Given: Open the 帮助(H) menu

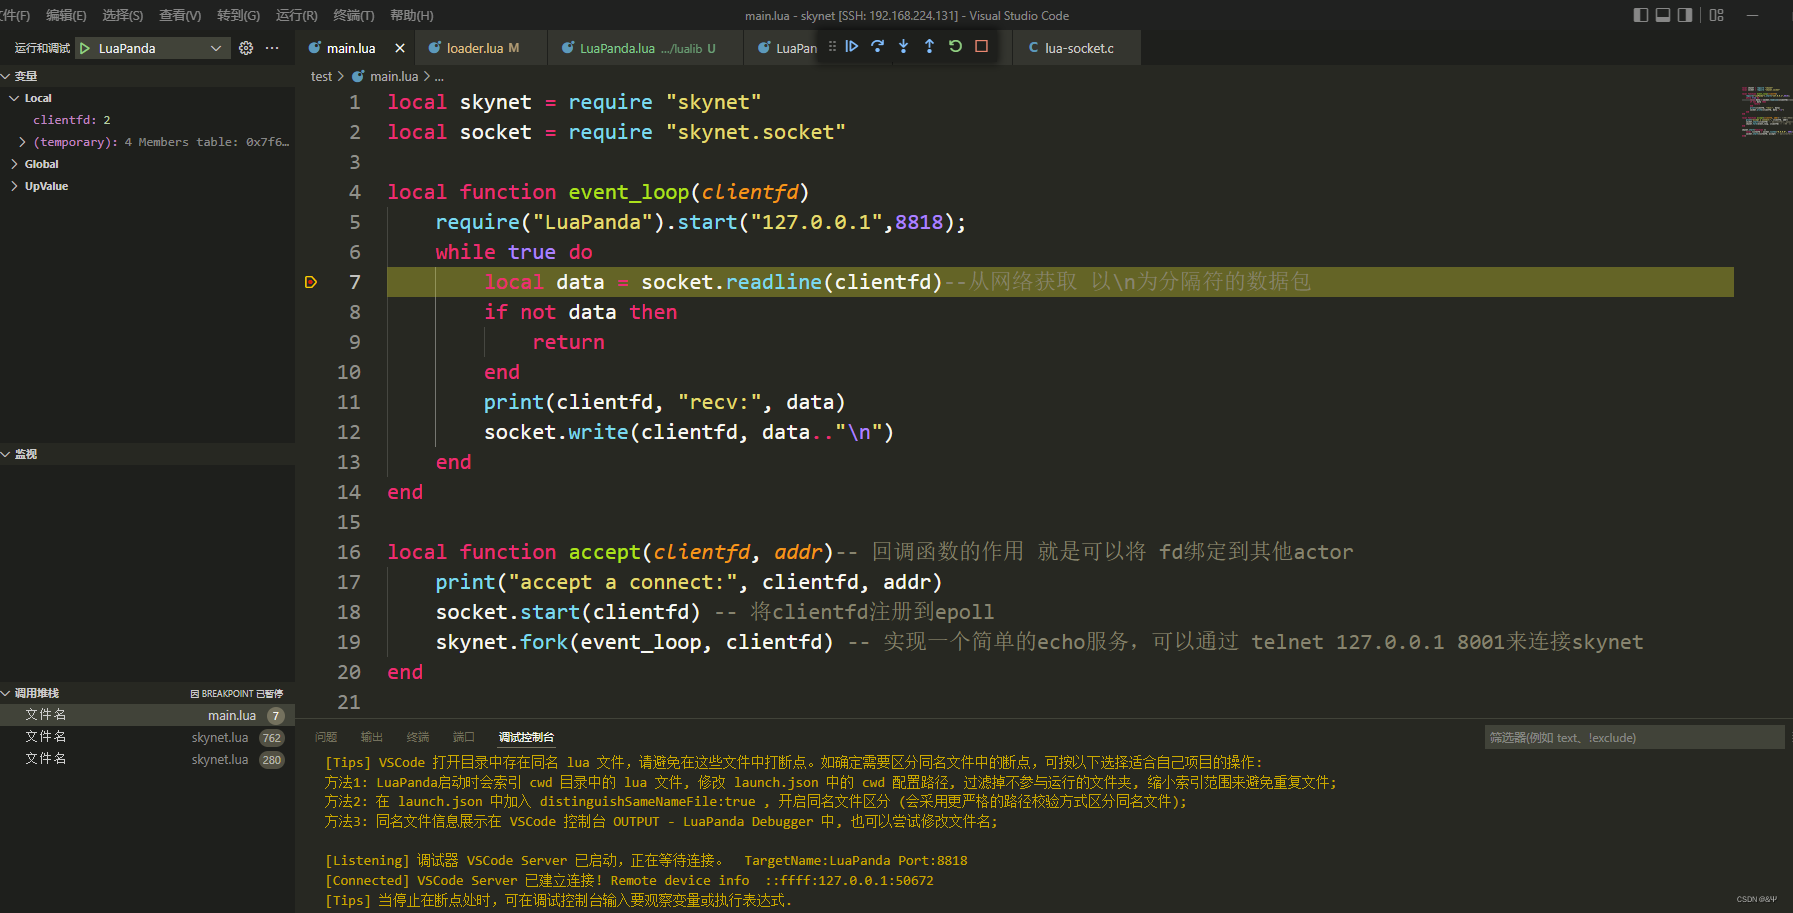Looking at the screenshot, I should [412, 15].
